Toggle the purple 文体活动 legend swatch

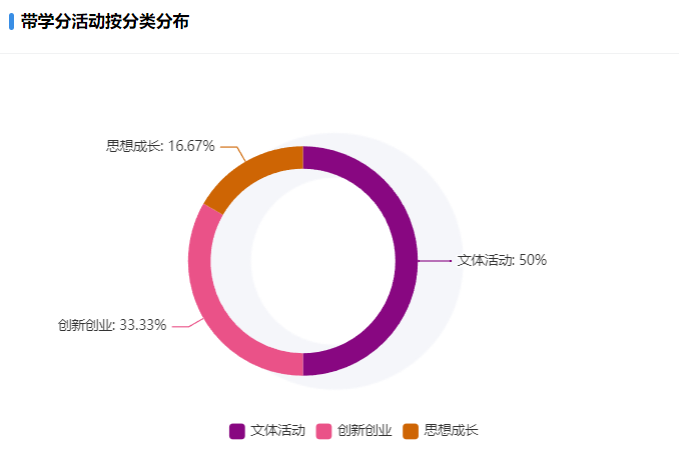tap(237, 431)
